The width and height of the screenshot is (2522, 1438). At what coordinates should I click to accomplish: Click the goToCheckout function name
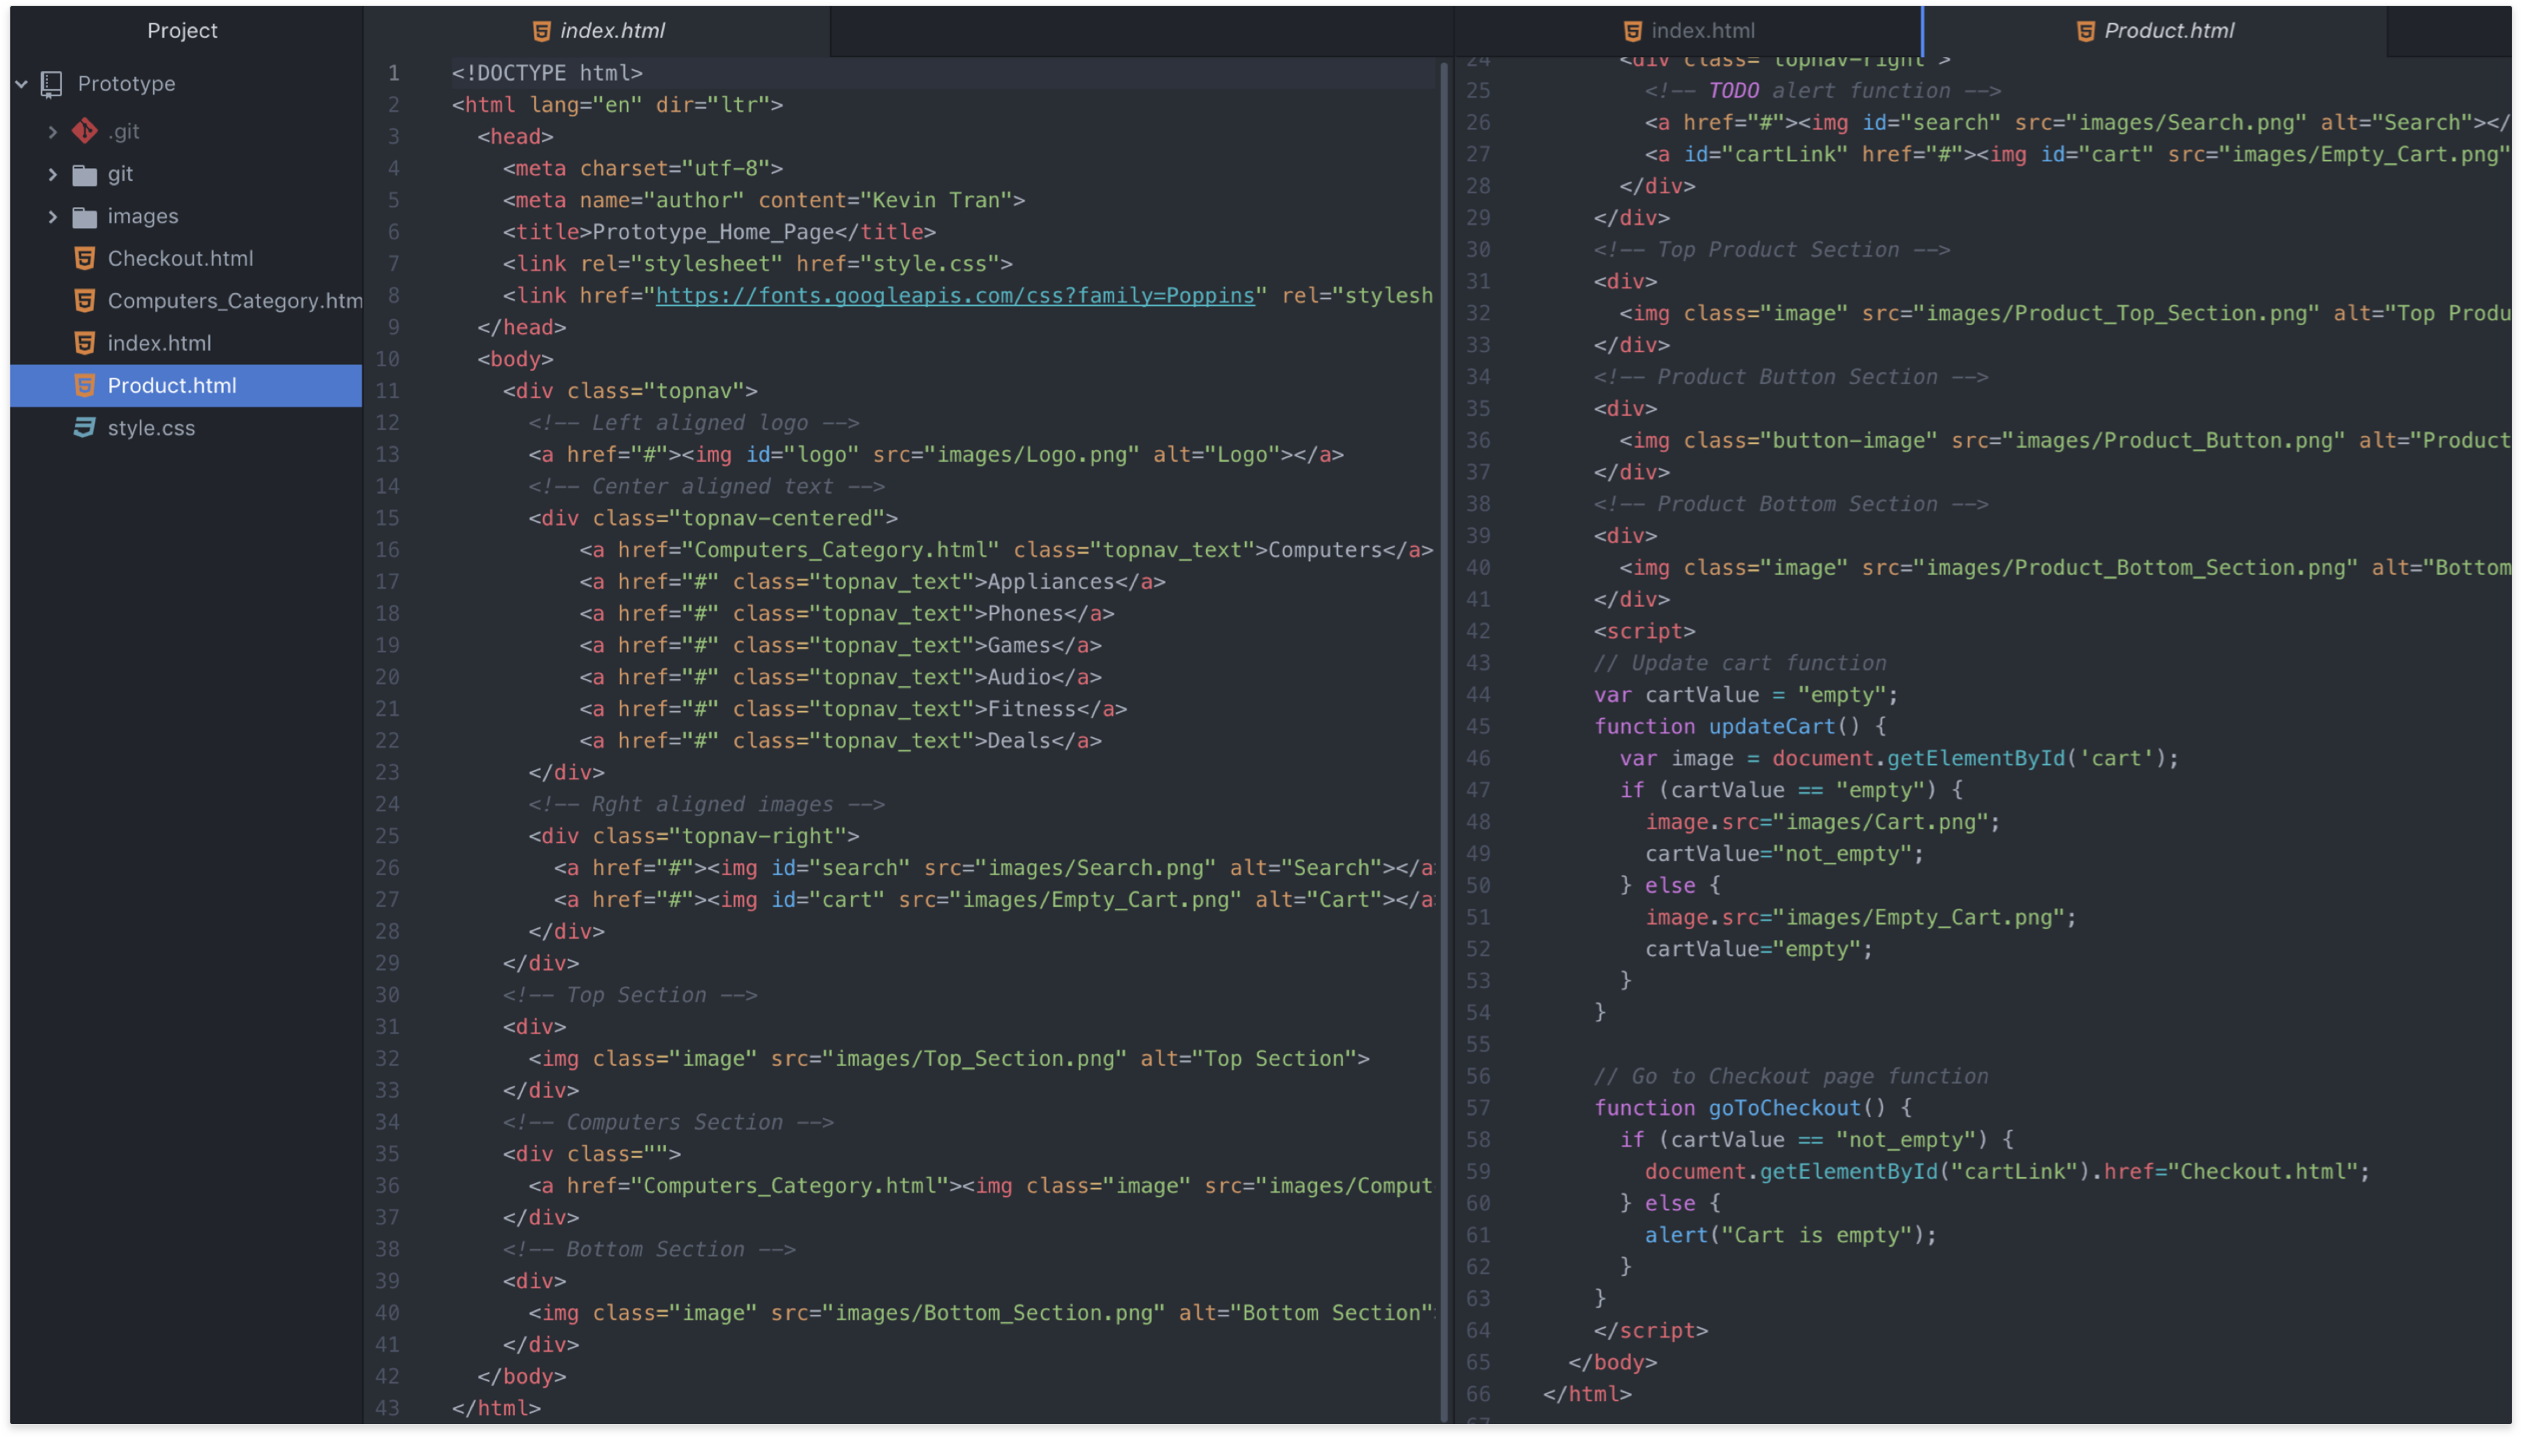pos(1784,1108)
